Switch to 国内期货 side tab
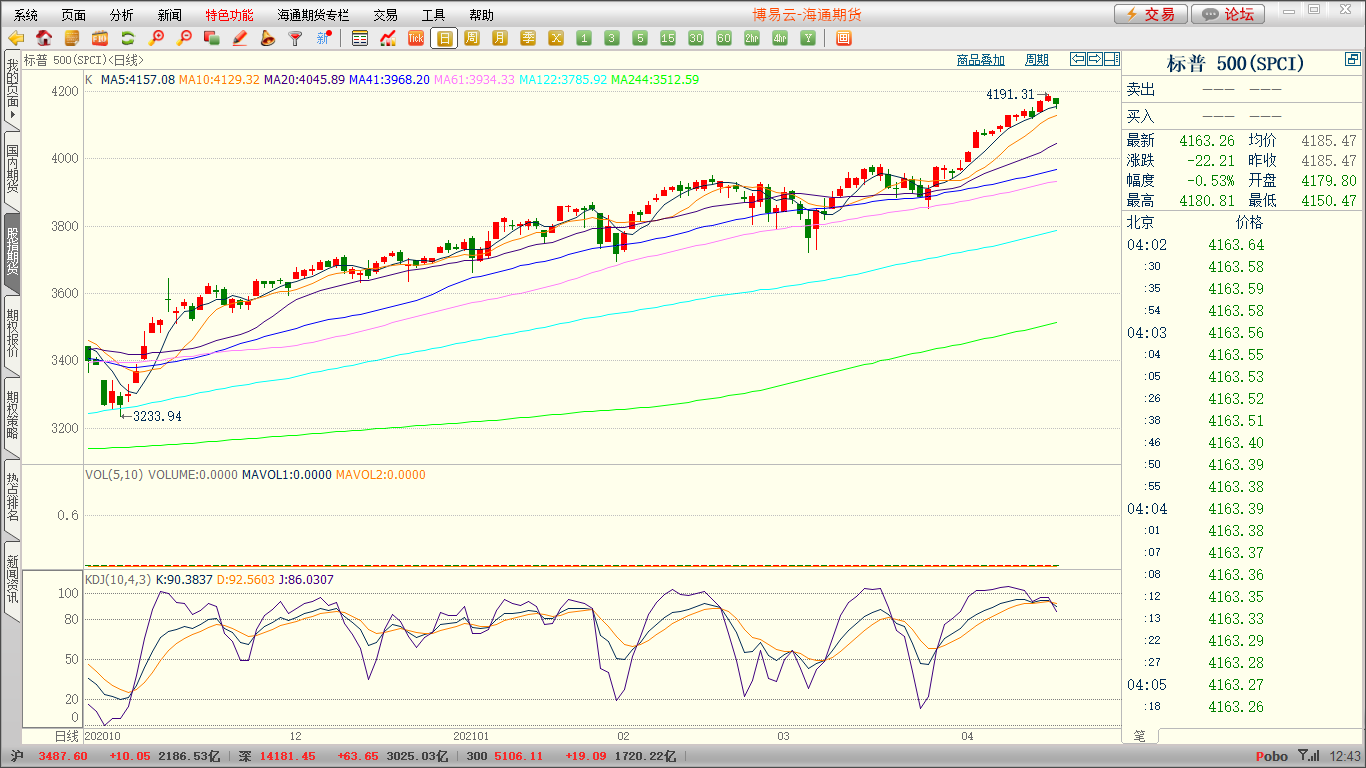Viewport: 1366px width, 768px height. (12, 170)
